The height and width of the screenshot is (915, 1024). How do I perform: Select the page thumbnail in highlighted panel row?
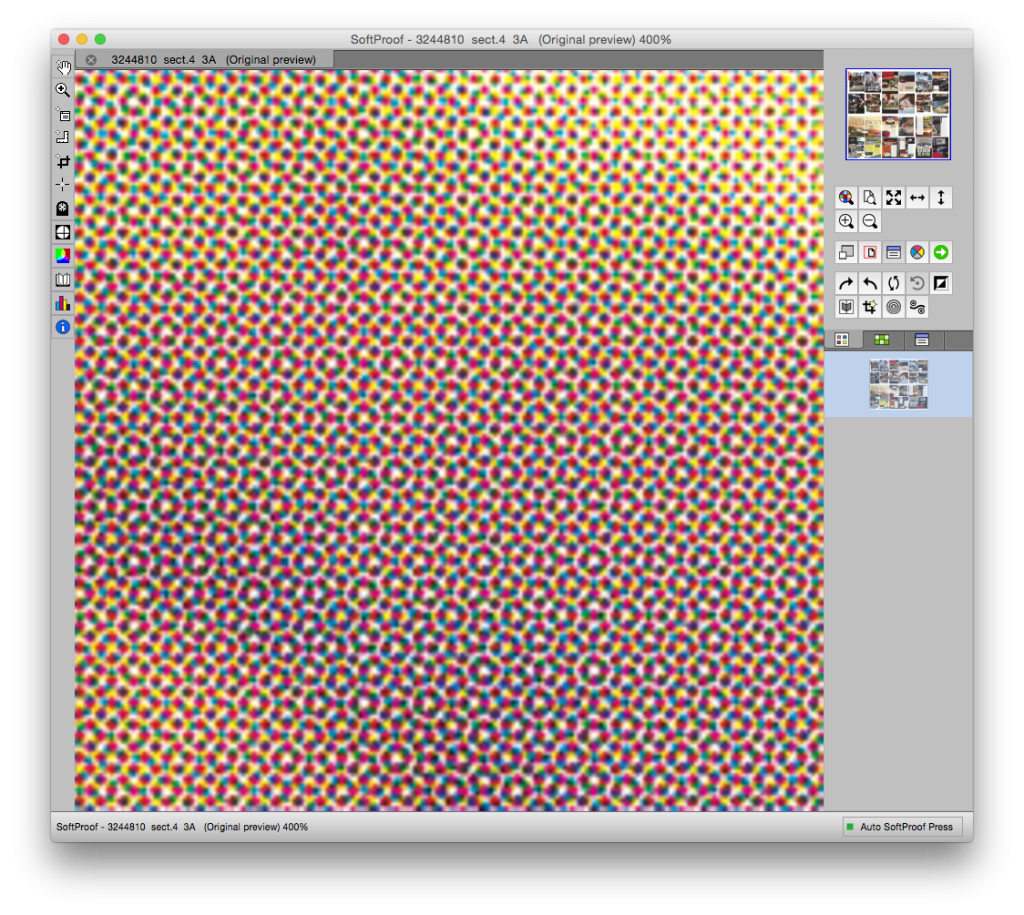pos(898,384)
